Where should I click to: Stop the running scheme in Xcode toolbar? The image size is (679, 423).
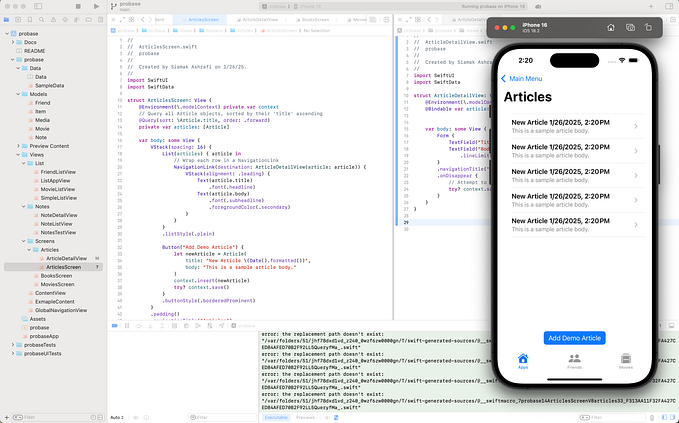tap(78, 6)
